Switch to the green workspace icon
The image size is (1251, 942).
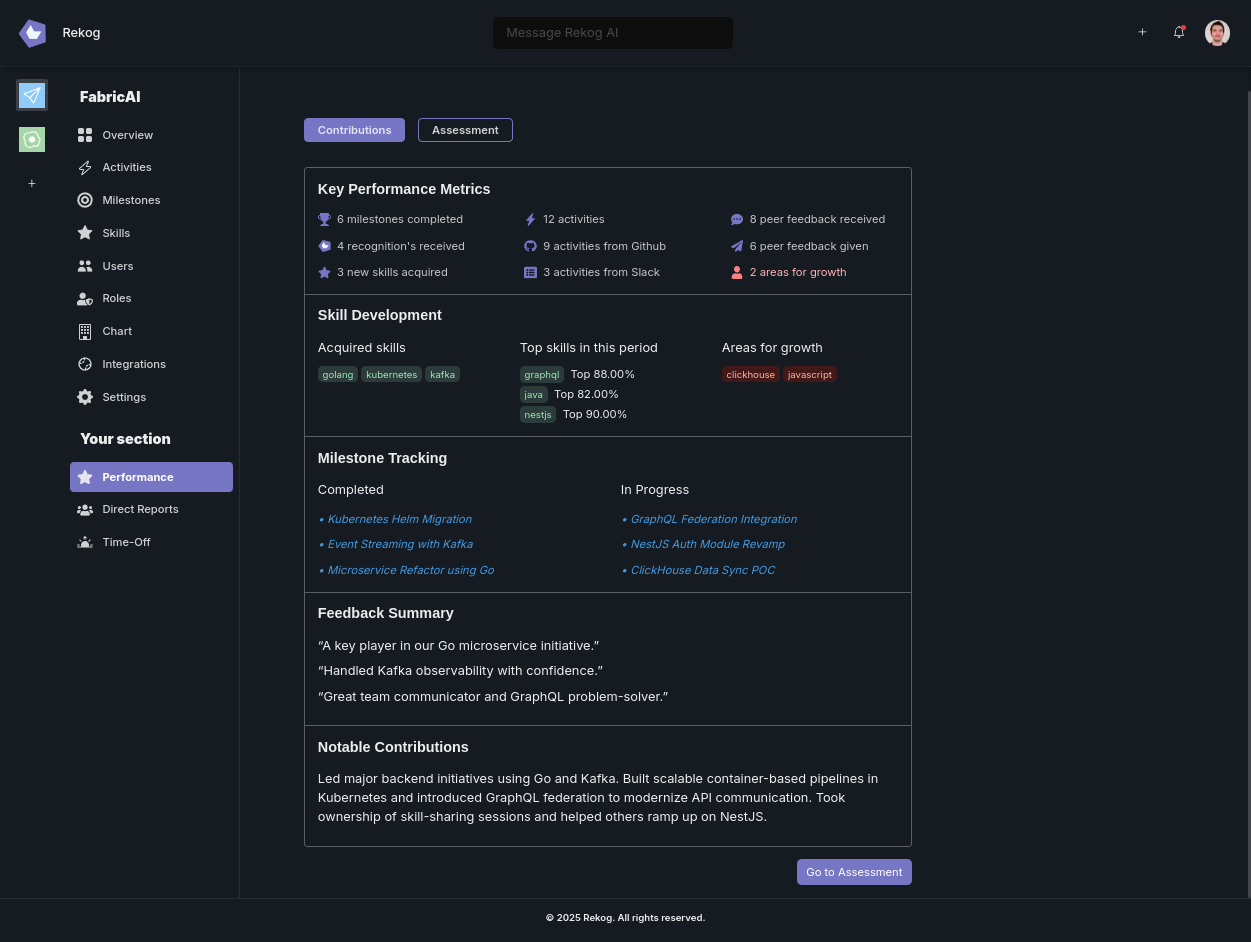tap(32, 139)
